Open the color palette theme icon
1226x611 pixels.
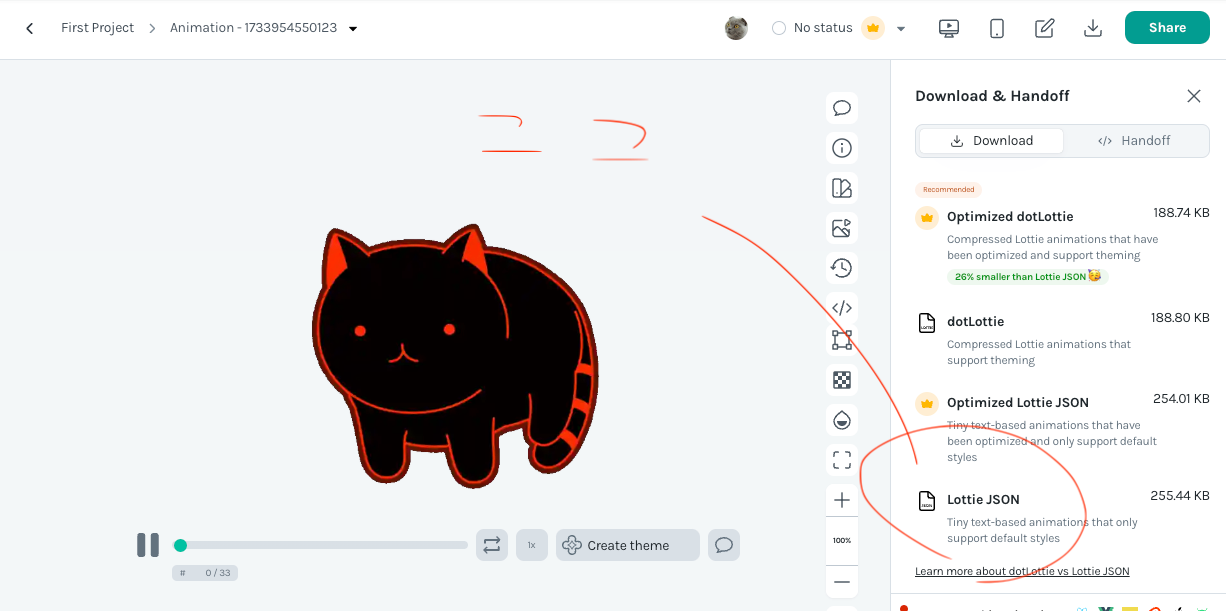tap(842, 188)
